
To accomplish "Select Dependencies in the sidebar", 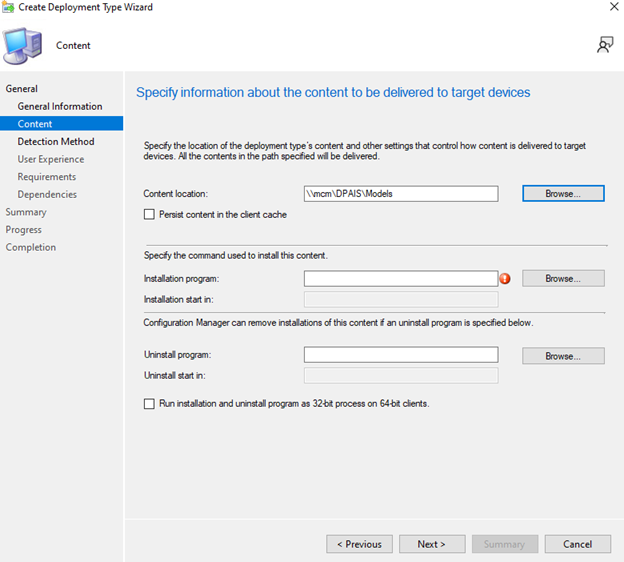I will click(x=47, y=194).
